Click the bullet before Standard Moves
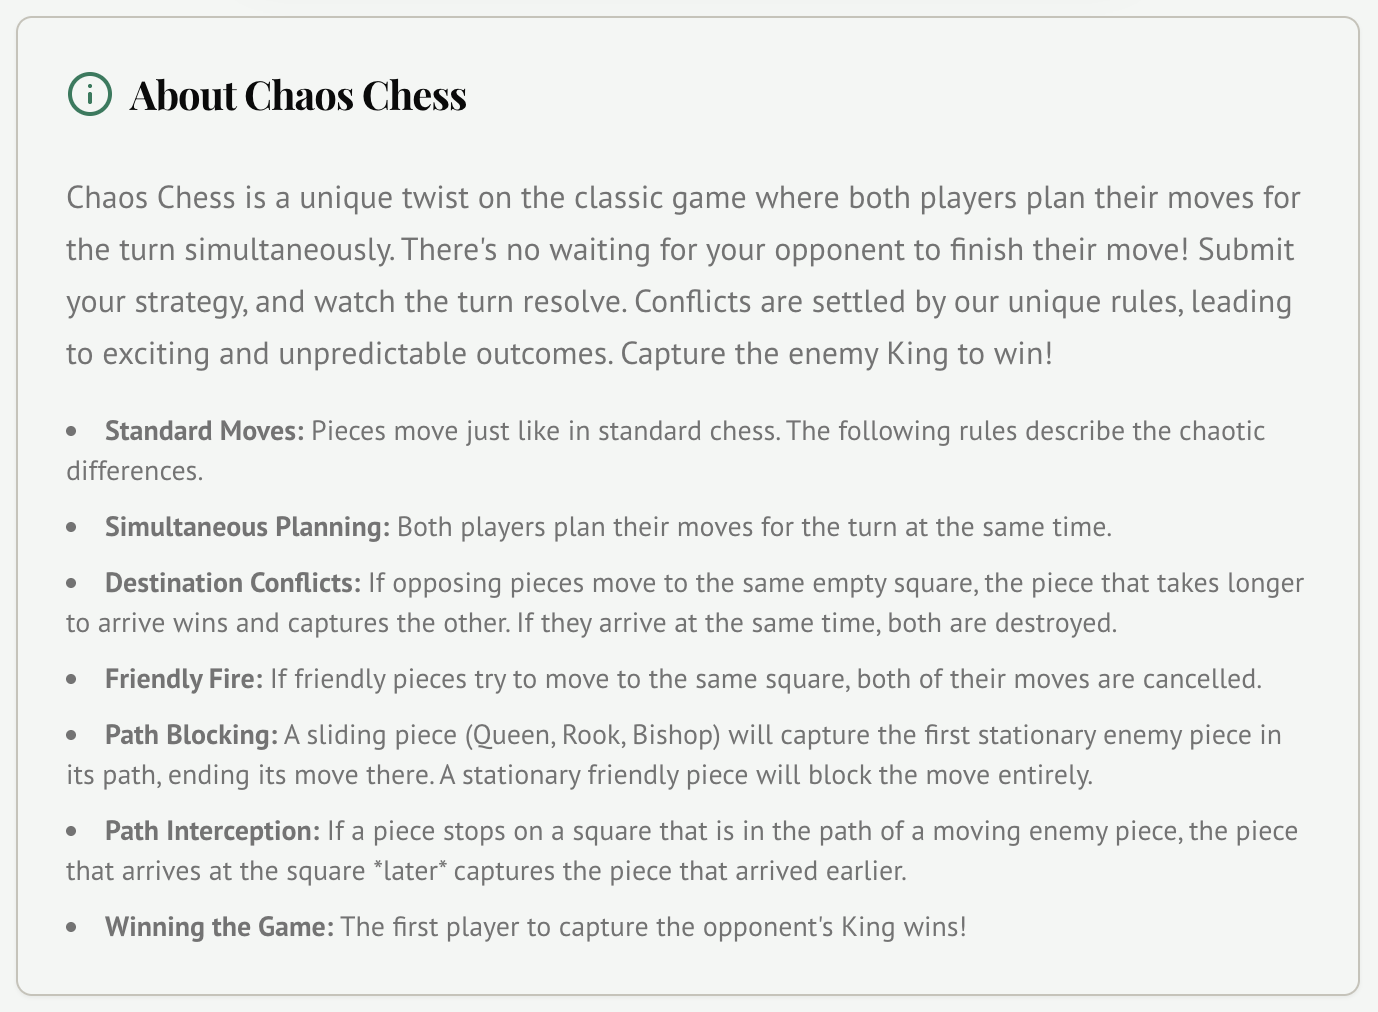1378x1012 pixels. tap(72, 432)
